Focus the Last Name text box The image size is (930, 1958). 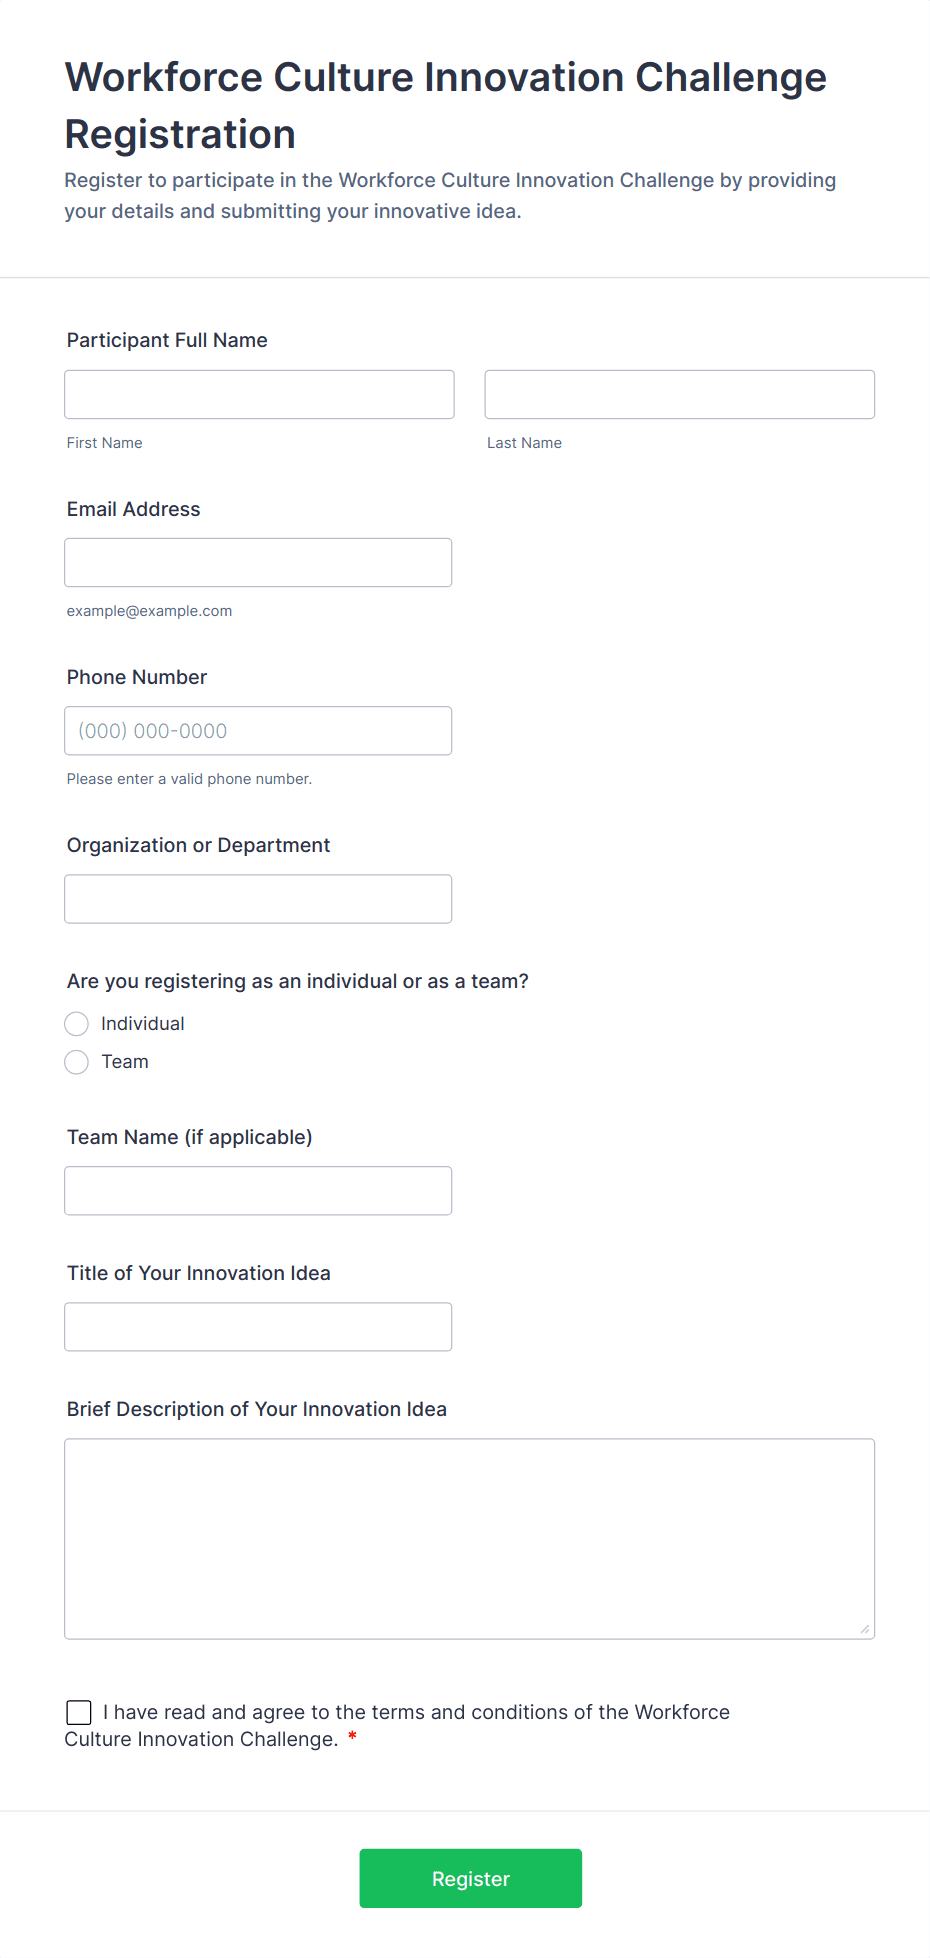coord(679,395)
